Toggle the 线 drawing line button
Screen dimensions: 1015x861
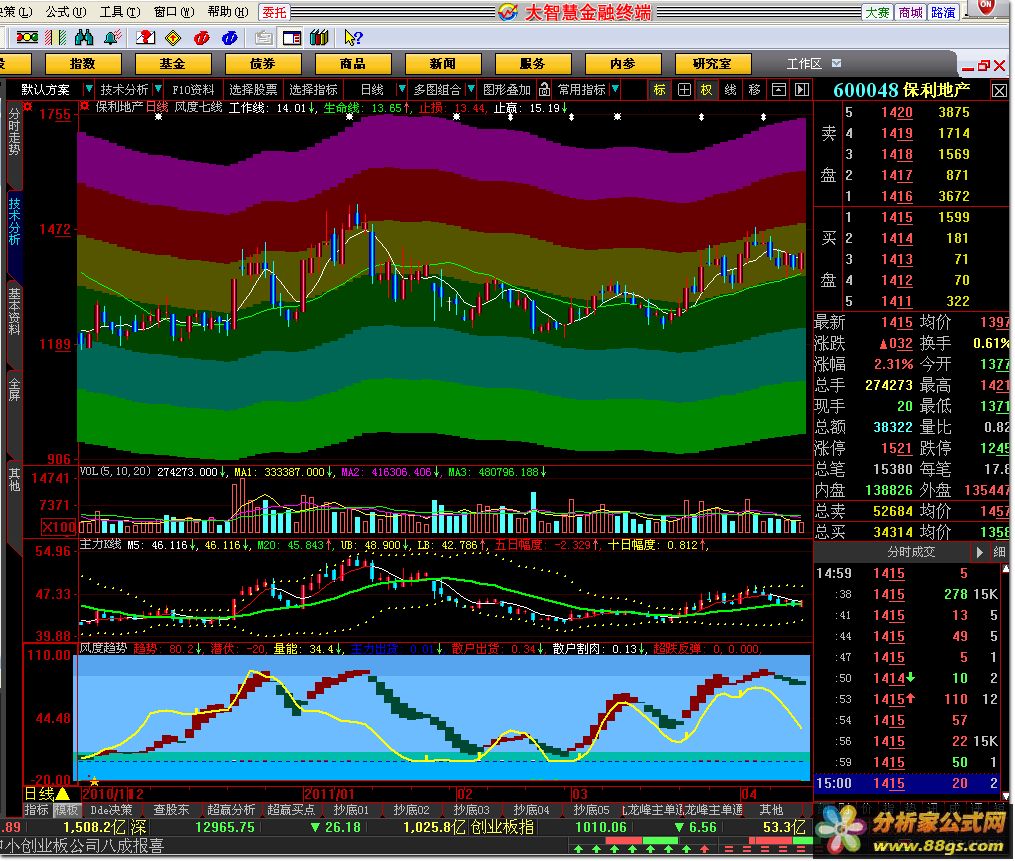pos(731,89)
